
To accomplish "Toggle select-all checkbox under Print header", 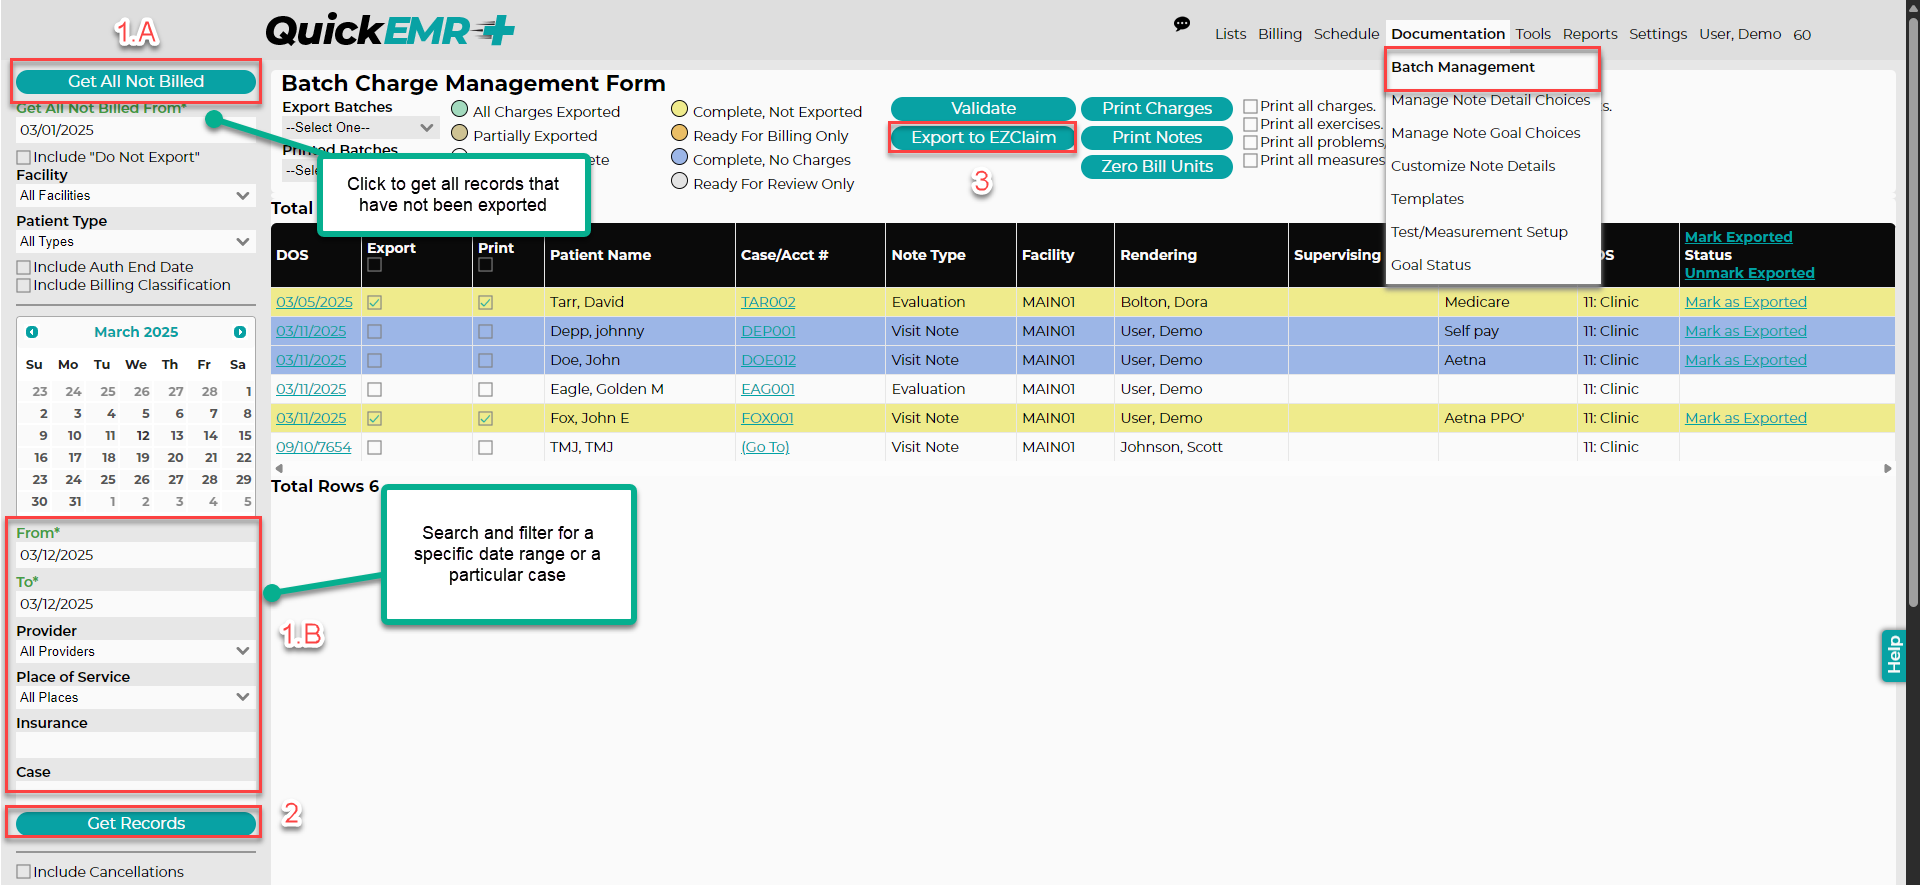I will click(x=485, y=265).
